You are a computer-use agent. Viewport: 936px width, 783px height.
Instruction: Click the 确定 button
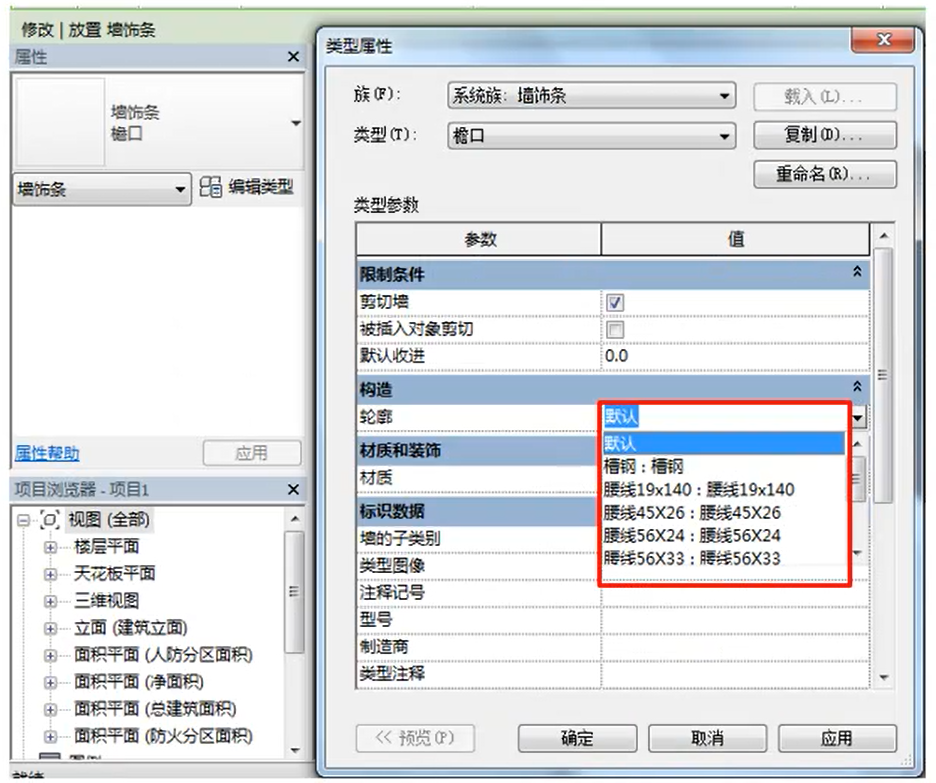click(577, 739)
